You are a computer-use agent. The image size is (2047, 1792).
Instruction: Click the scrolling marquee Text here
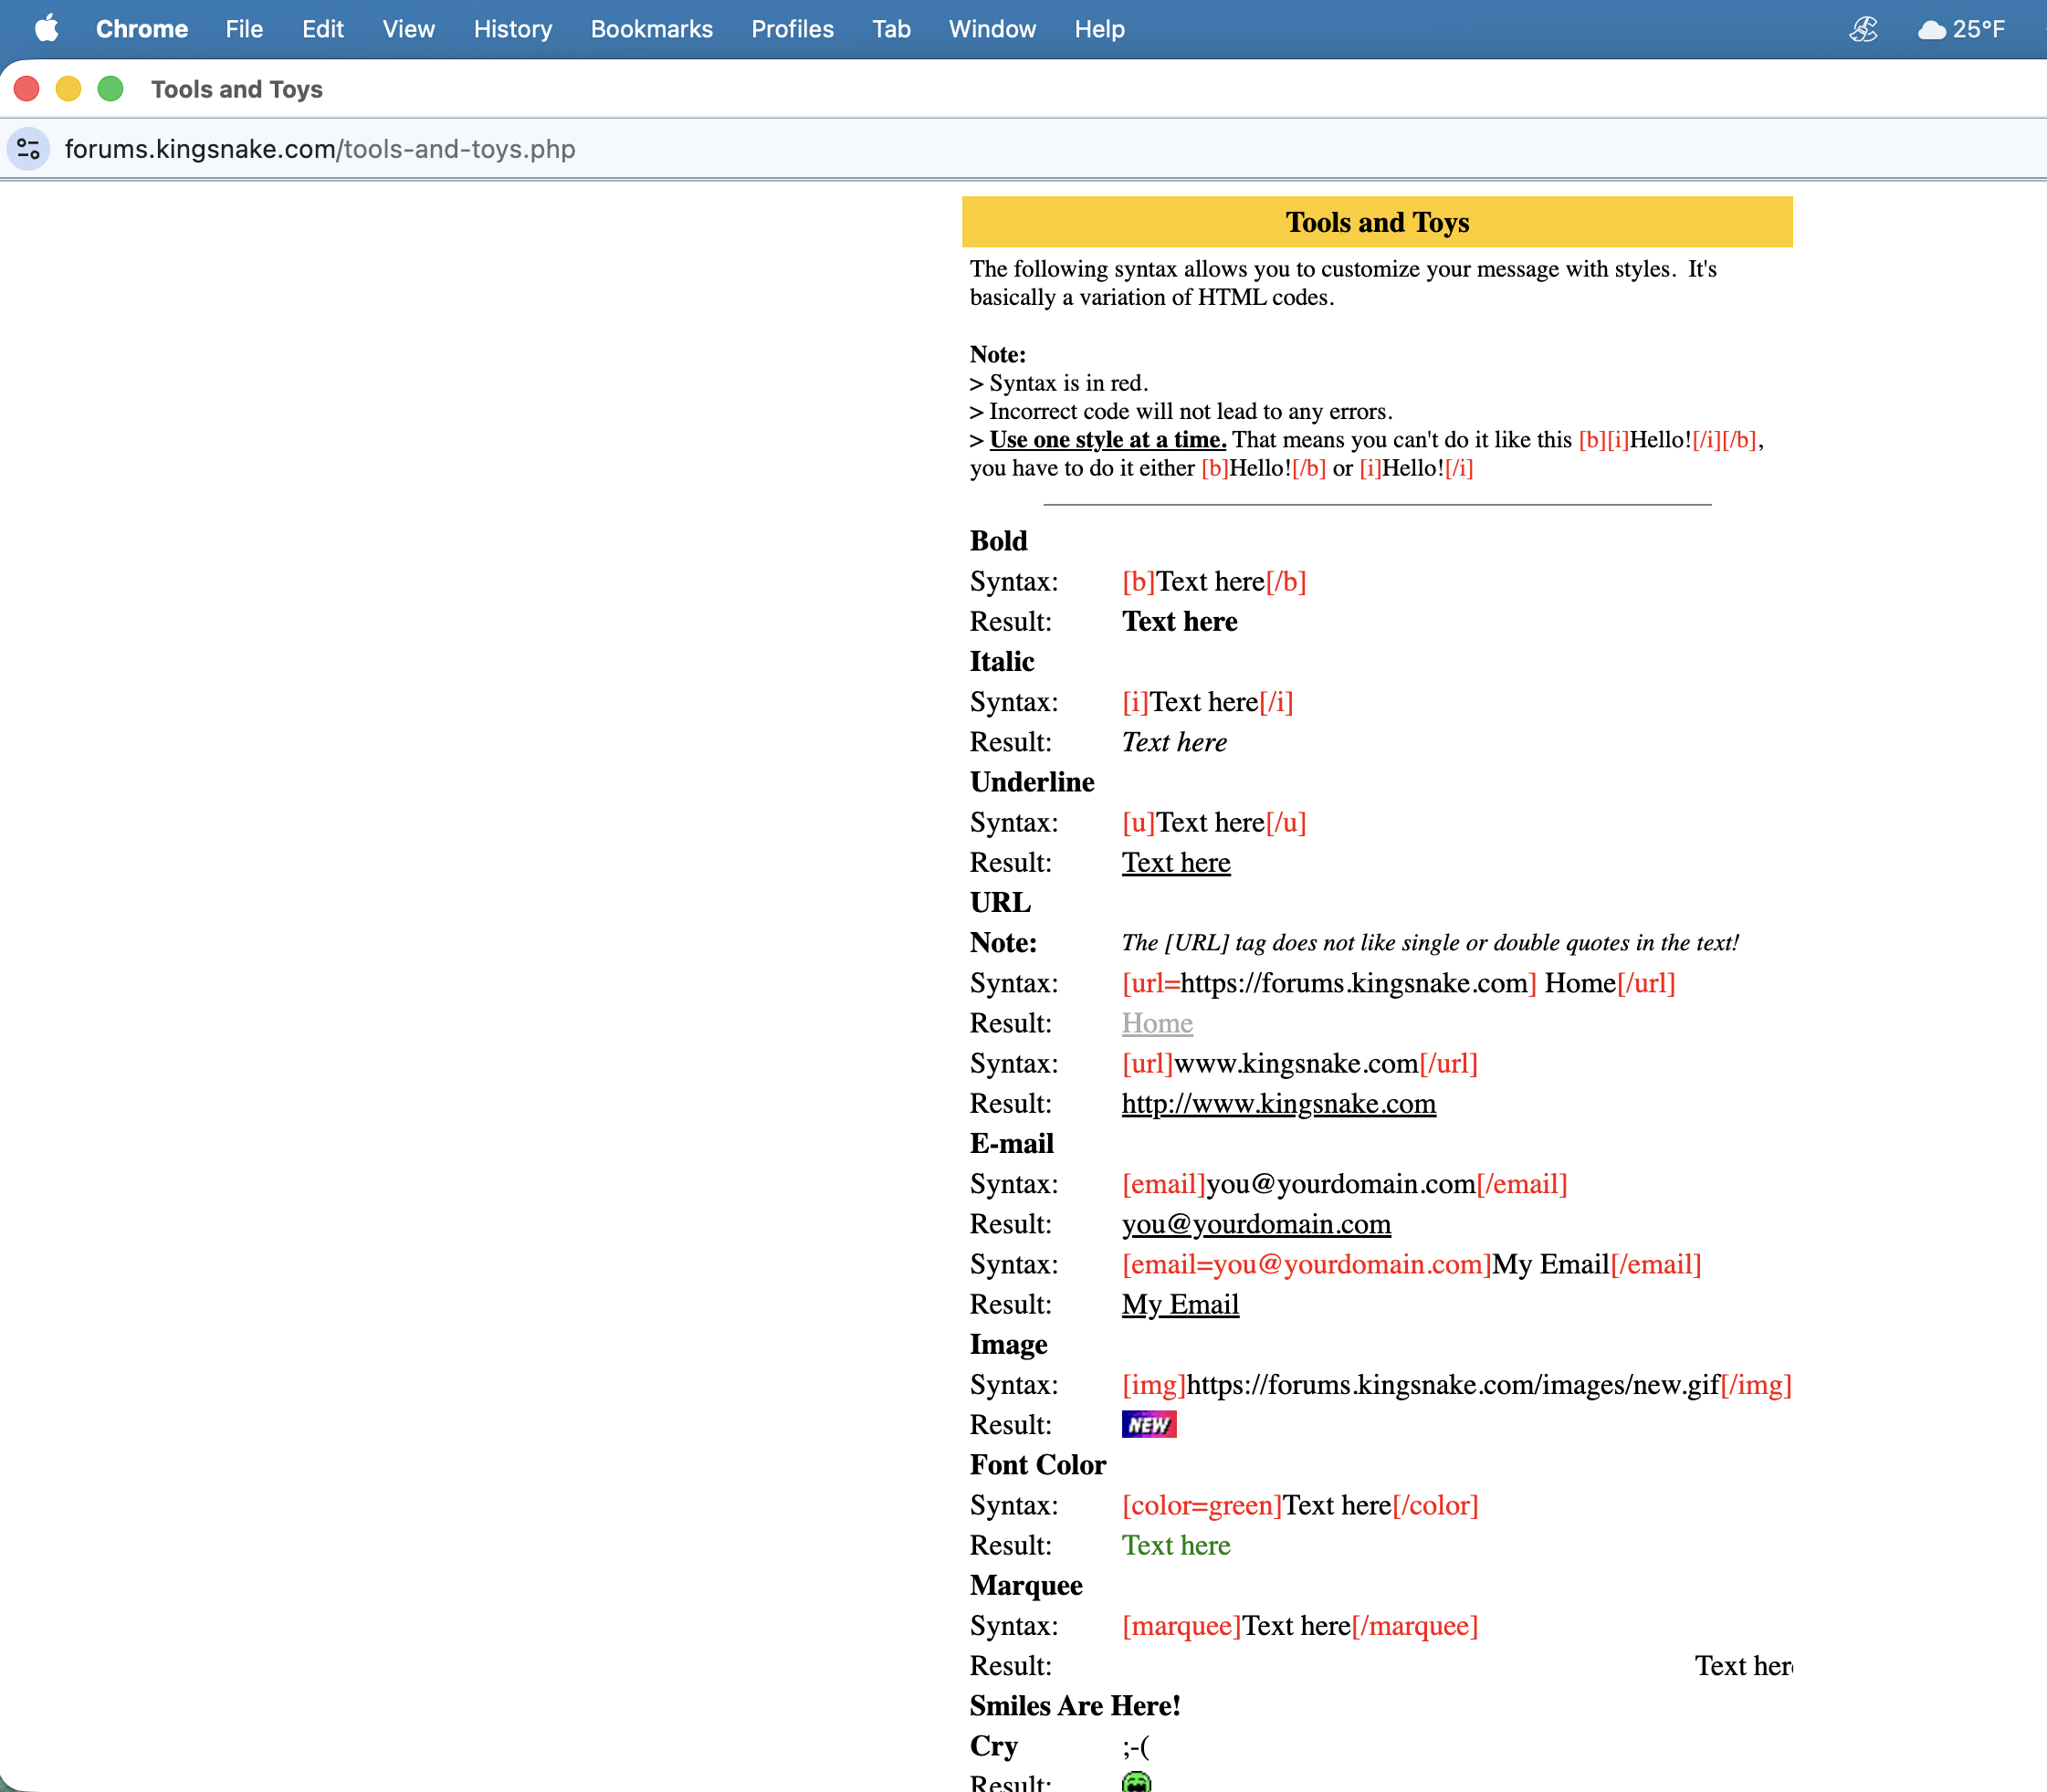coord(1742,1666)
